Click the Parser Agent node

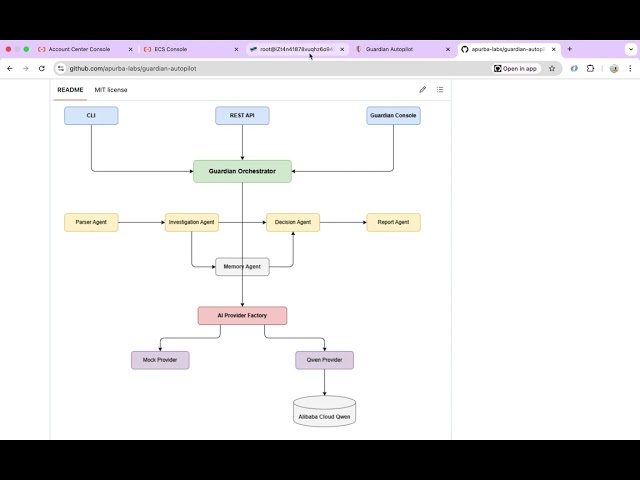coord(91,222)
